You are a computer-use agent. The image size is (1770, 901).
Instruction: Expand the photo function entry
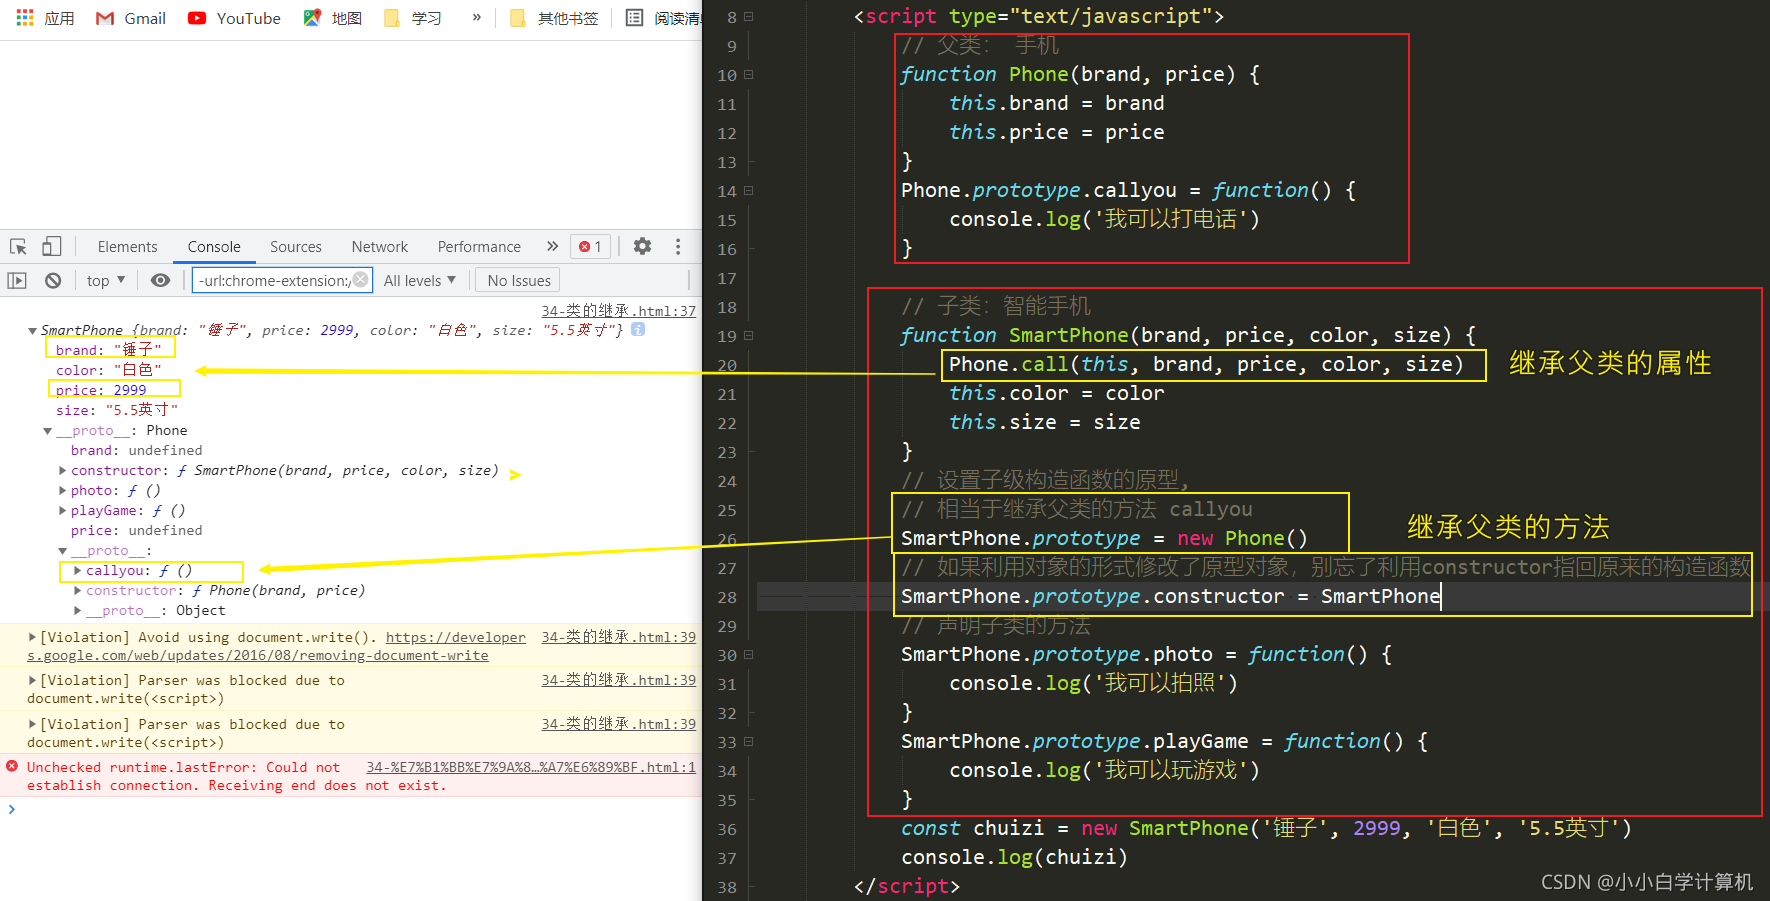[x=62, y=491]
